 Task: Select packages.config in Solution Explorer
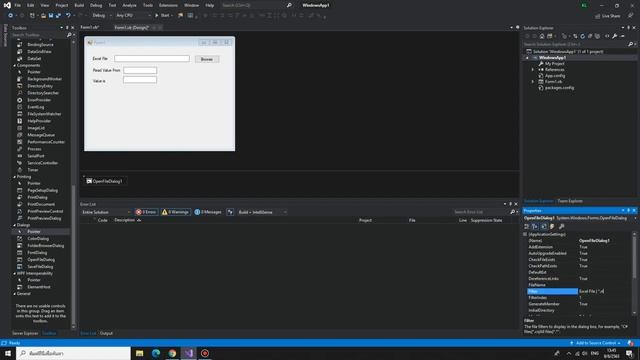(x=559, y=88)
